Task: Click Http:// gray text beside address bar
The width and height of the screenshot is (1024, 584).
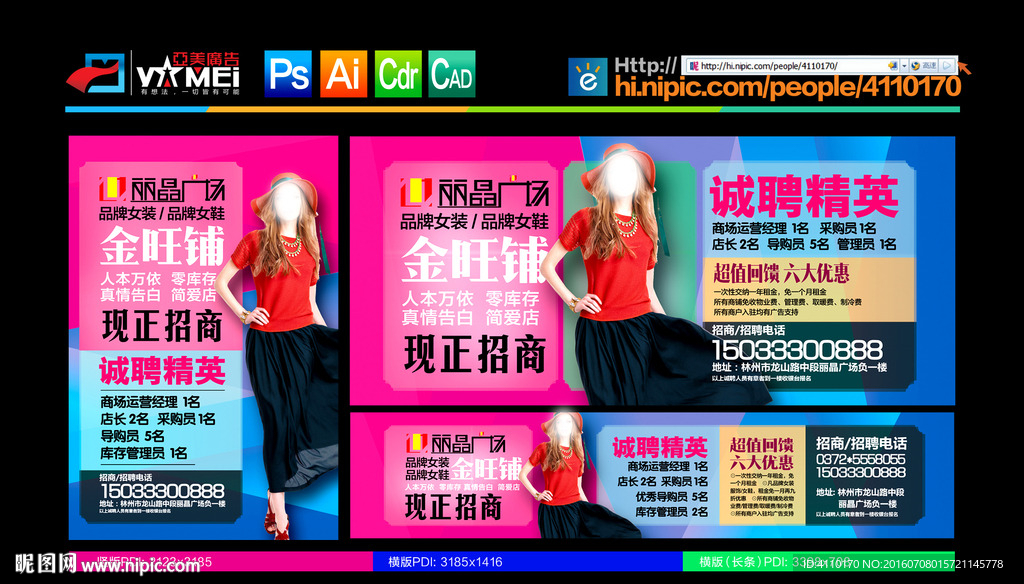Action: (646, 65)
